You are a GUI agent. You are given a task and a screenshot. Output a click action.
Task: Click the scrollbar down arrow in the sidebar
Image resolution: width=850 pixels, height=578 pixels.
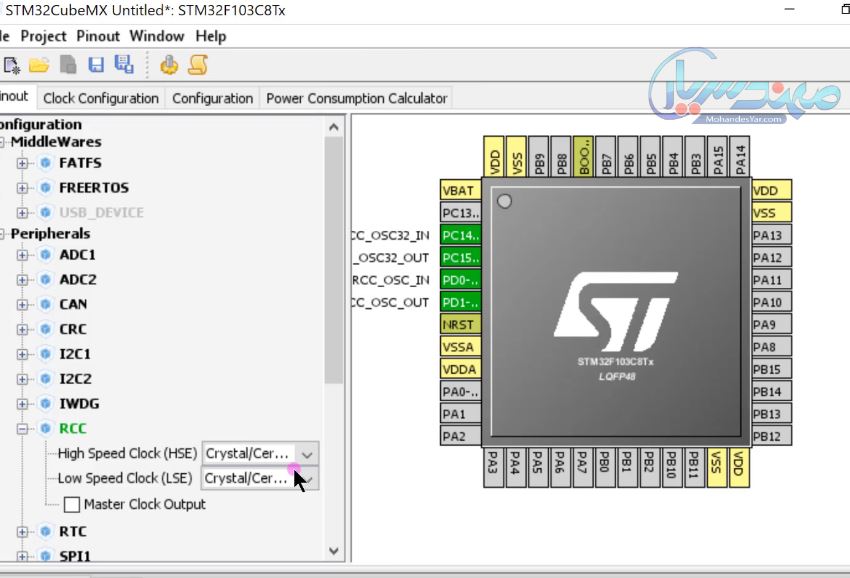tap(333, 551)
